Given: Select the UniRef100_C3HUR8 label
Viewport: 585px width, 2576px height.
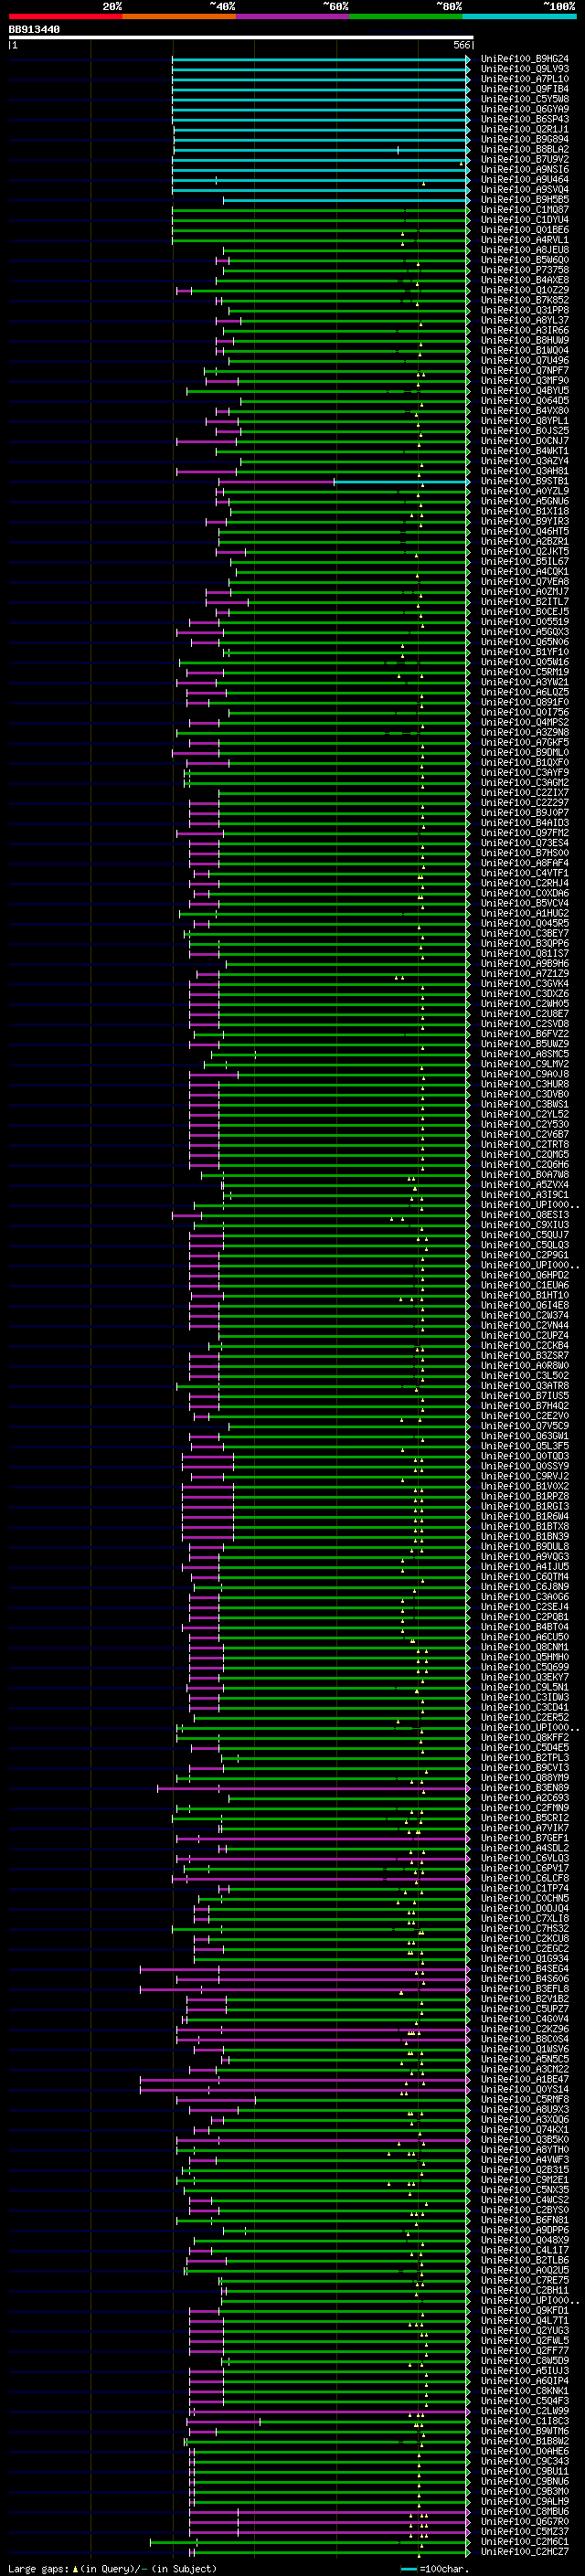Looking at the screenshot, I should click(x=524, y=1084).
